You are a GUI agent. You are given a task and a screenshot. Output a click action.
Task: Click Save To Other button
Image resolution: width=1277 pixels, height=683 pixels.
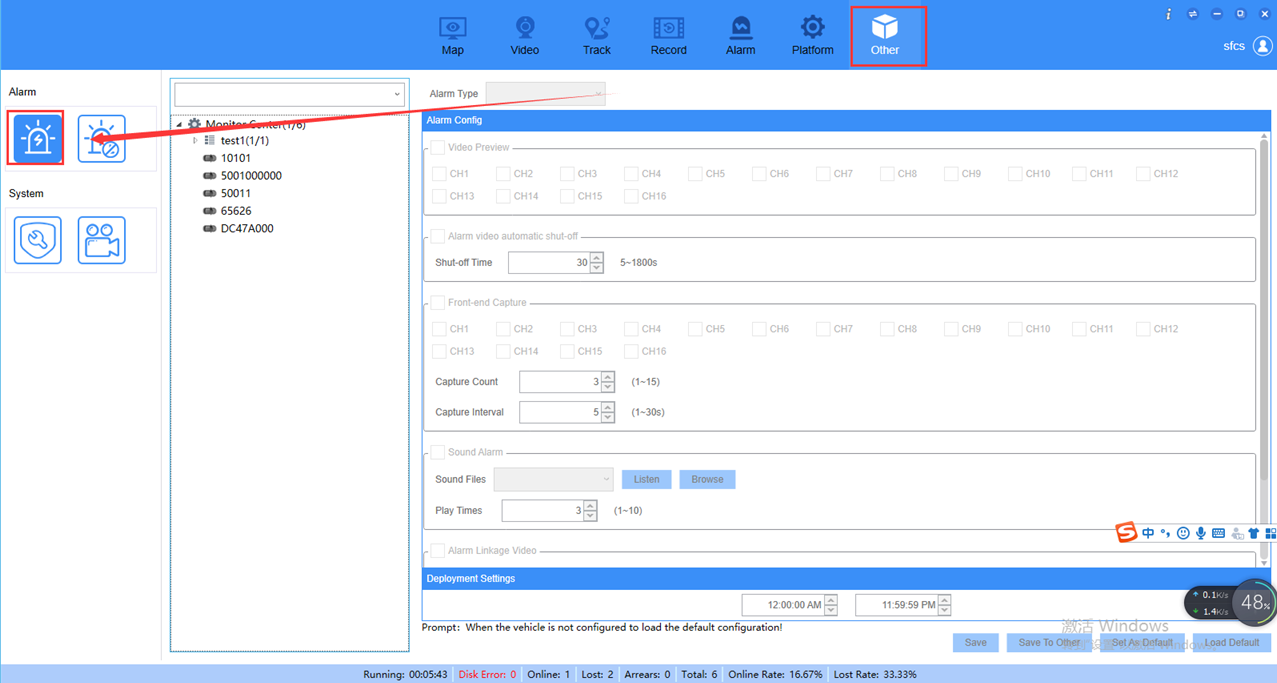tap(1049, 643)
